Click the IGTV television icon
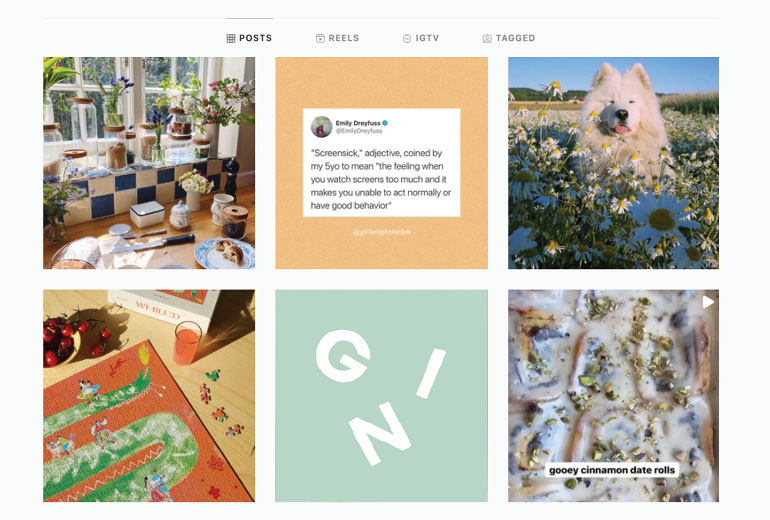770x520 pixels. coord(407,38)
